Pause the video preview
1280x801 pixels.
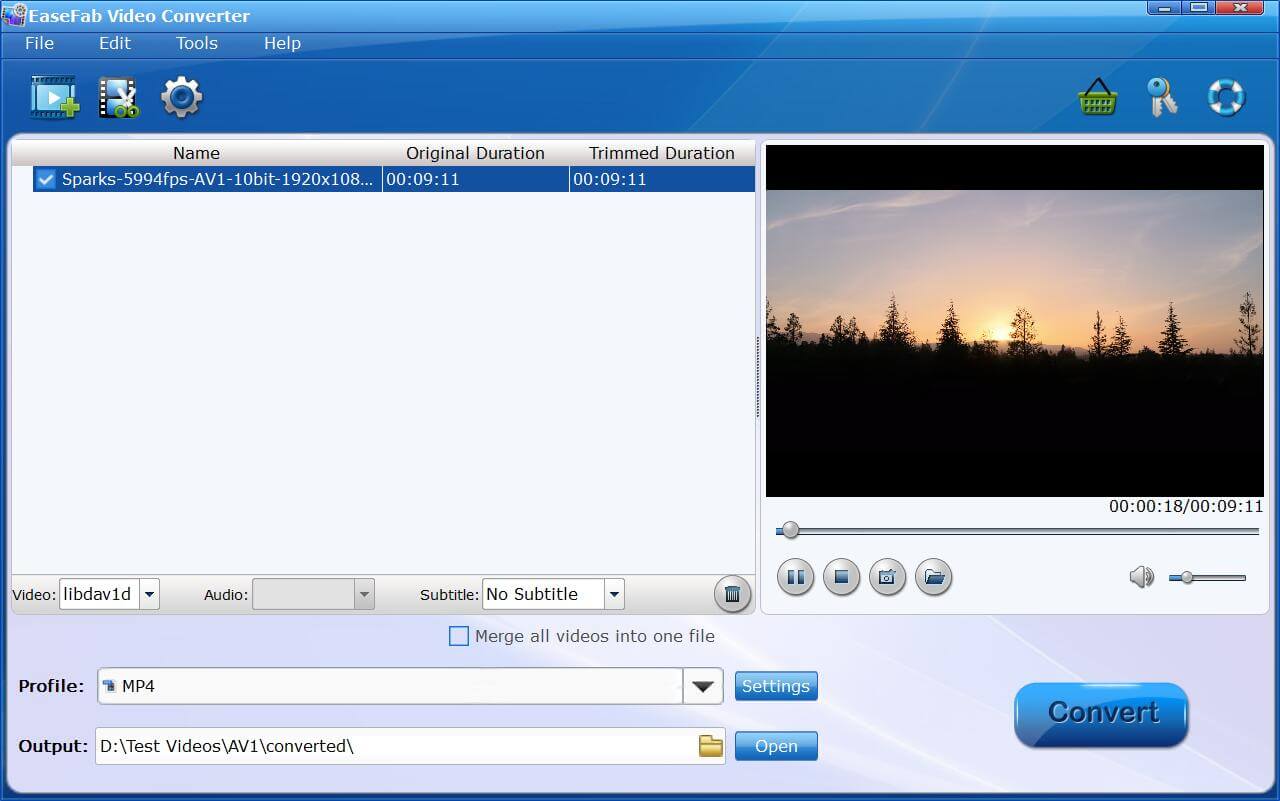pos(795,577)
